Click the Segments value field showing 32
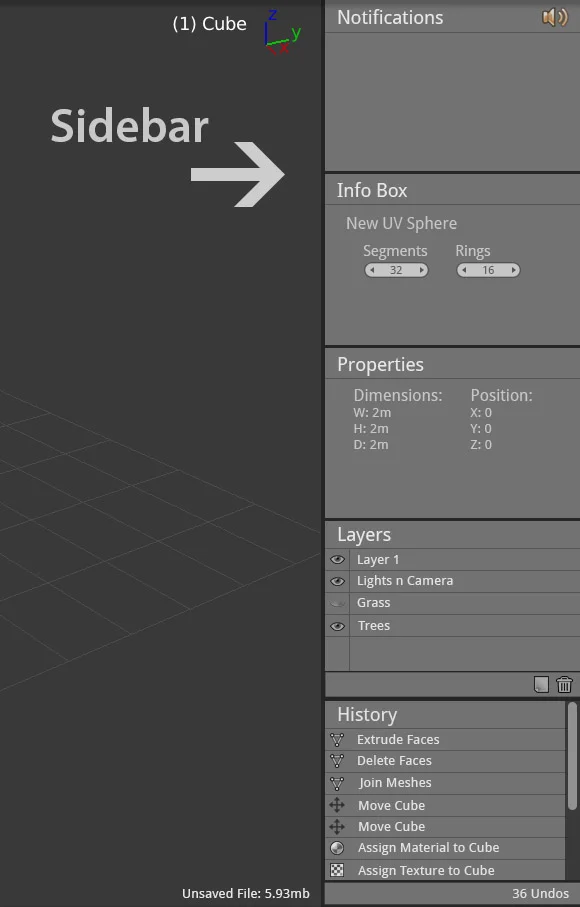 pos(396,270)
